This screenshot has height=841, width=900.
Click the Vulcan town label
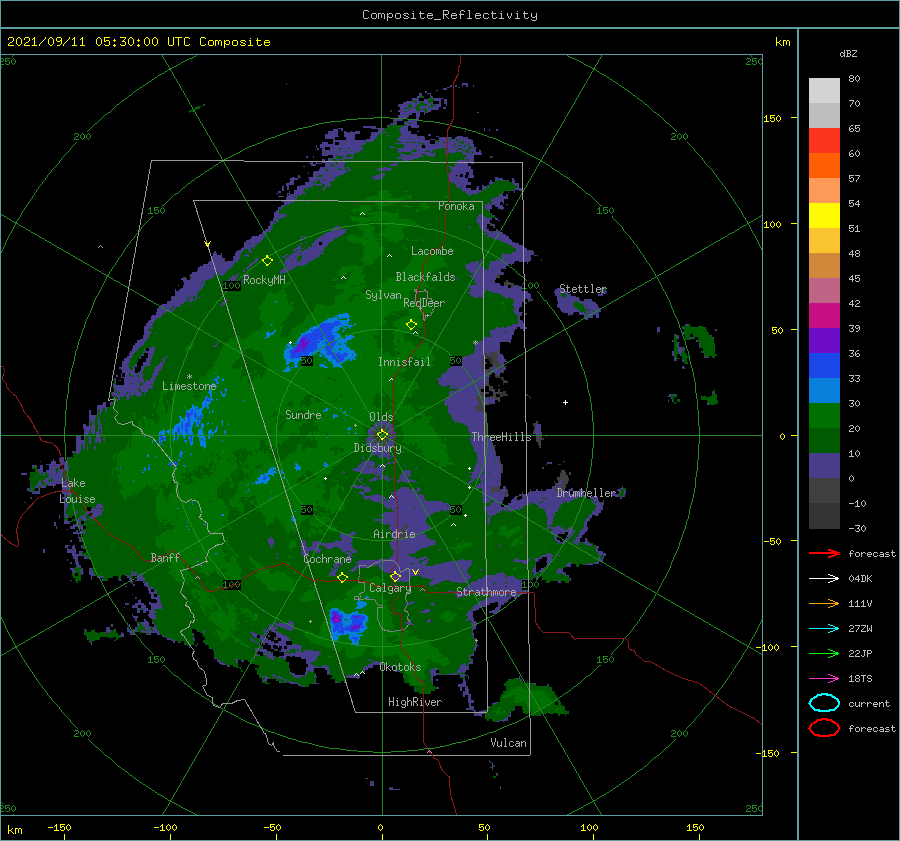click(x=508, y=743)
